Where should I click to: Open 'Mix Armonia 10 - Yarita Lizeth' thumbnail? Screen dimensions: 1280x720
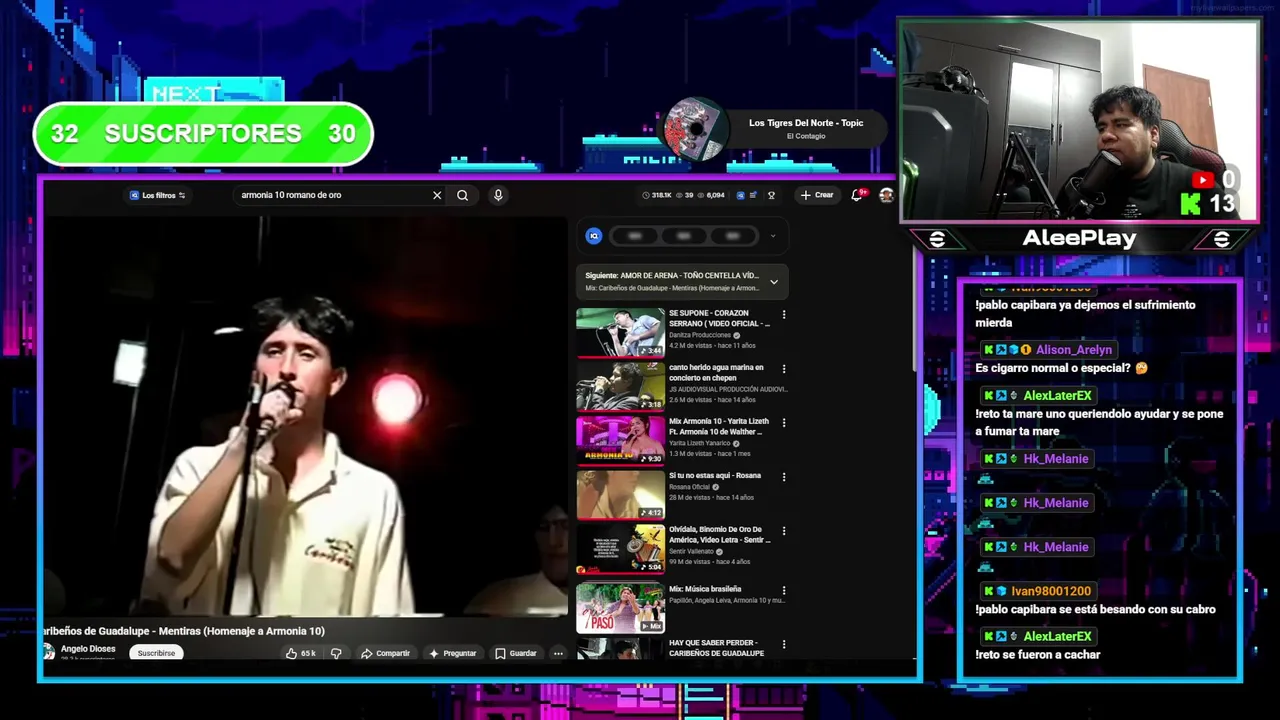(x=620, y=441)
